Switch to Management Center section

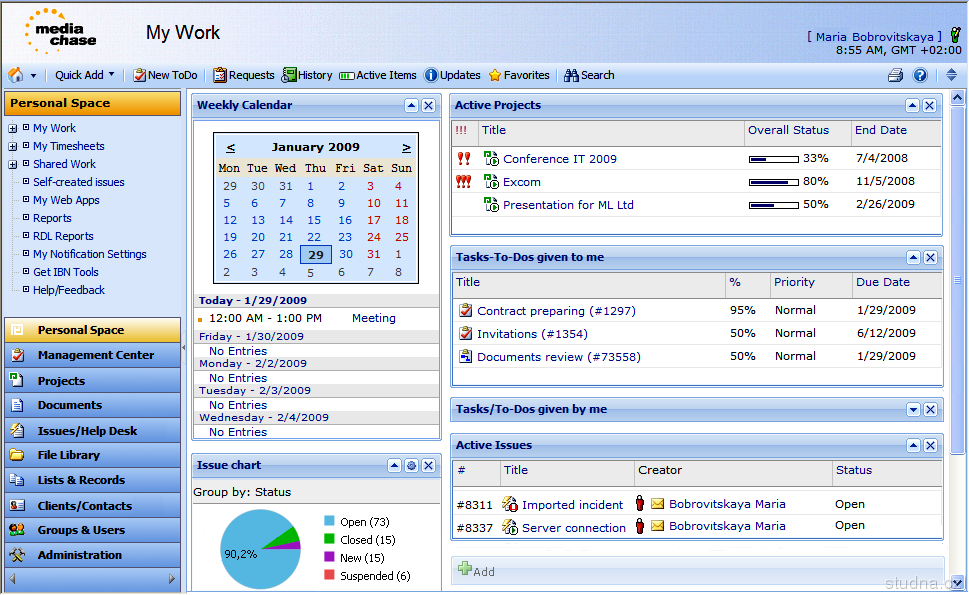95,355
